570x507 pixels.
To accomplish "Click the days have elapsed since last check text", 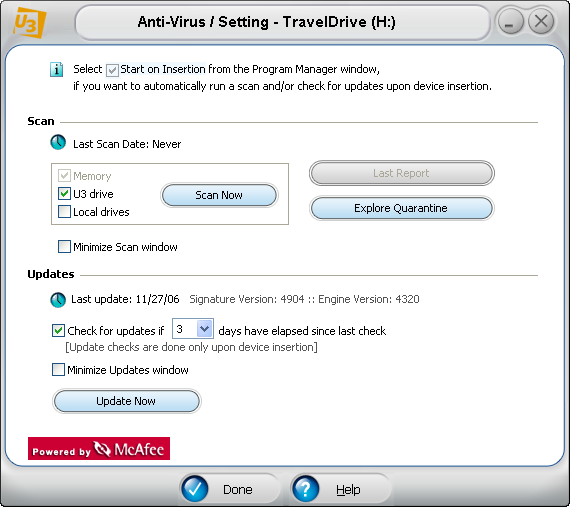I will 302,331.
